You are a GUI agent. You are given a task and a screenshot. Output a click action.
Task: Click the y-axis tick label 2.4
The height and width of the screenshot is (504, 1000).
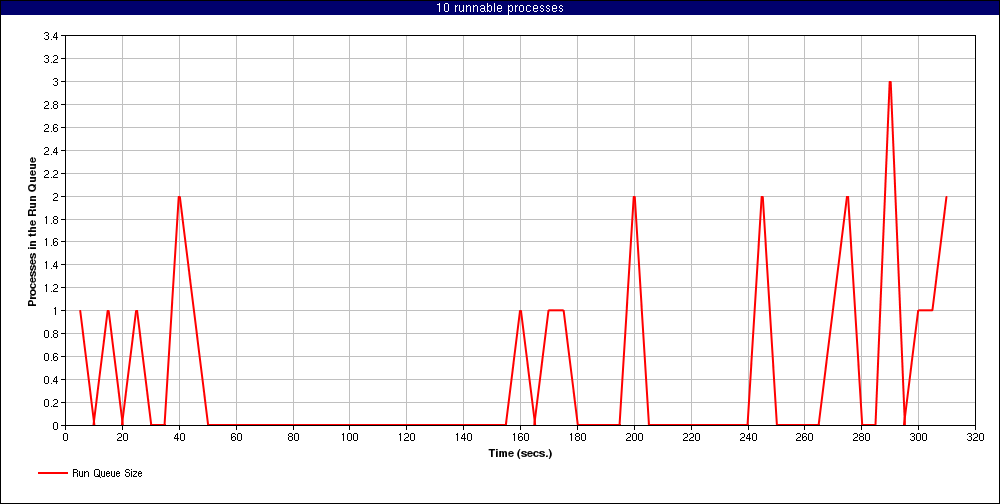pyautogui.click(x=52, y=151)
